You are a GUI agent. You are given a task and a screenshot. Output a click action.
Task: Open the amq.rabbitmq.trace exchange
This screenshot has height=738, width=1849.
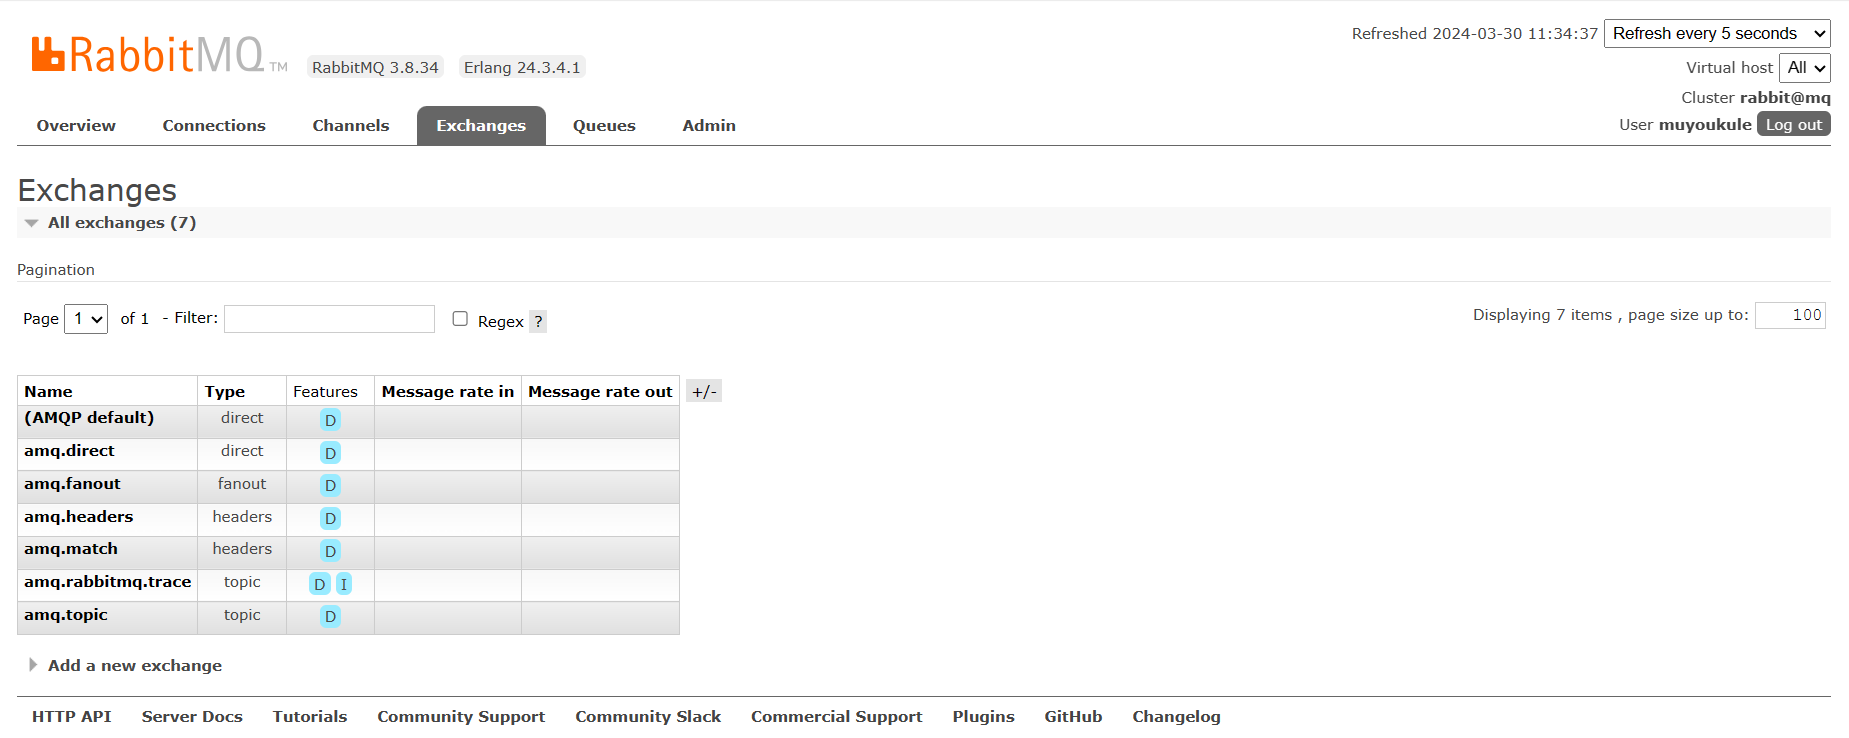[108, 582]
